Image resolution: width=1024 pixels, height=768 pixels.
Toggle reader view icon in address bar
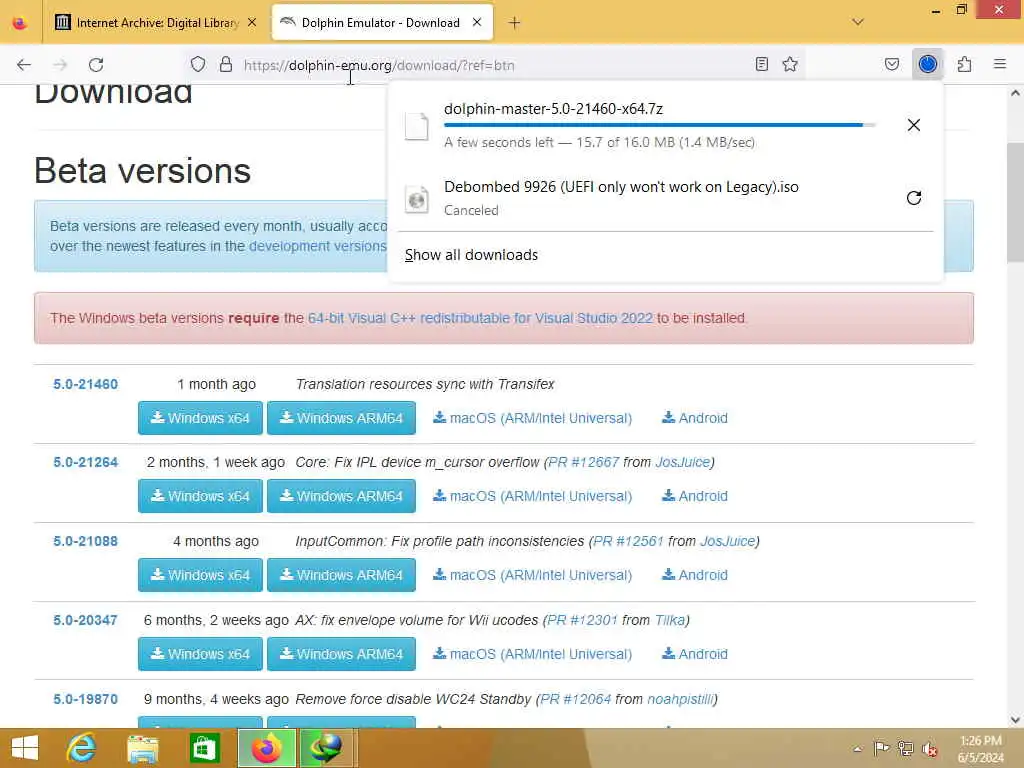coord(761,64)
